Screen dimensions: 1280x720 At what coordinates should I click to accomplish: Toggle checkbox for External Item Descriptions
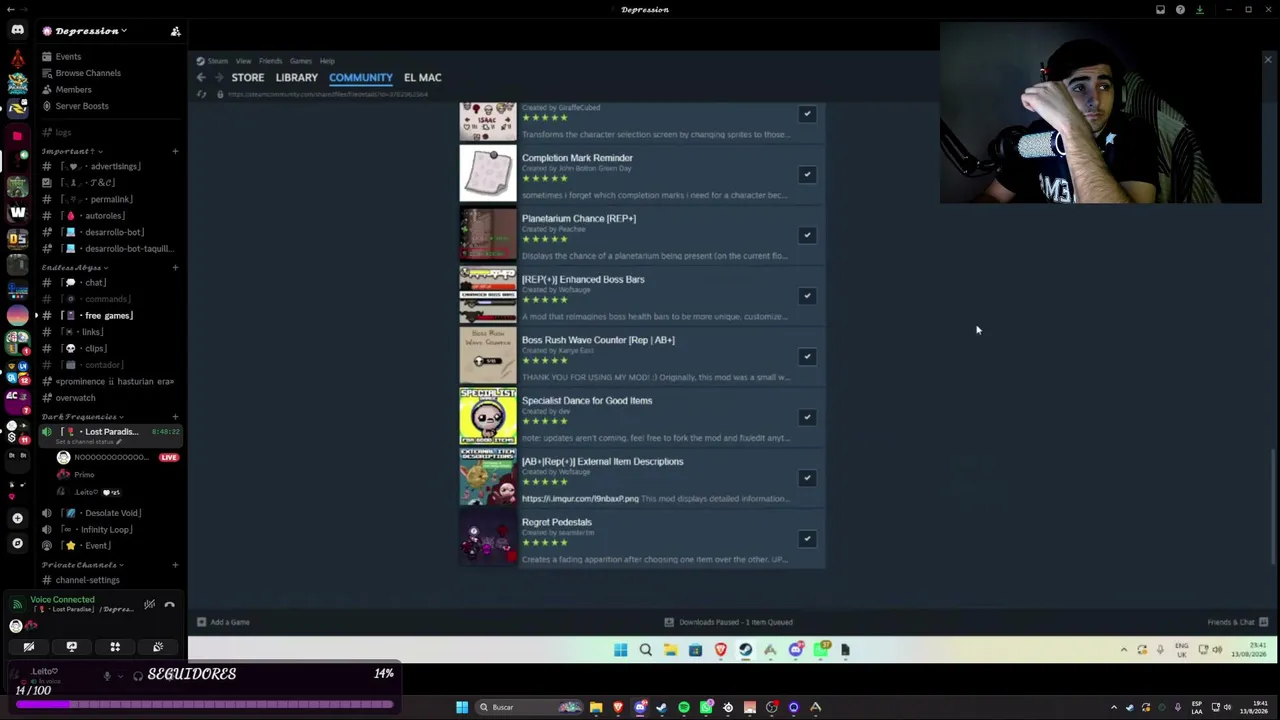click(x=807, y=478)
